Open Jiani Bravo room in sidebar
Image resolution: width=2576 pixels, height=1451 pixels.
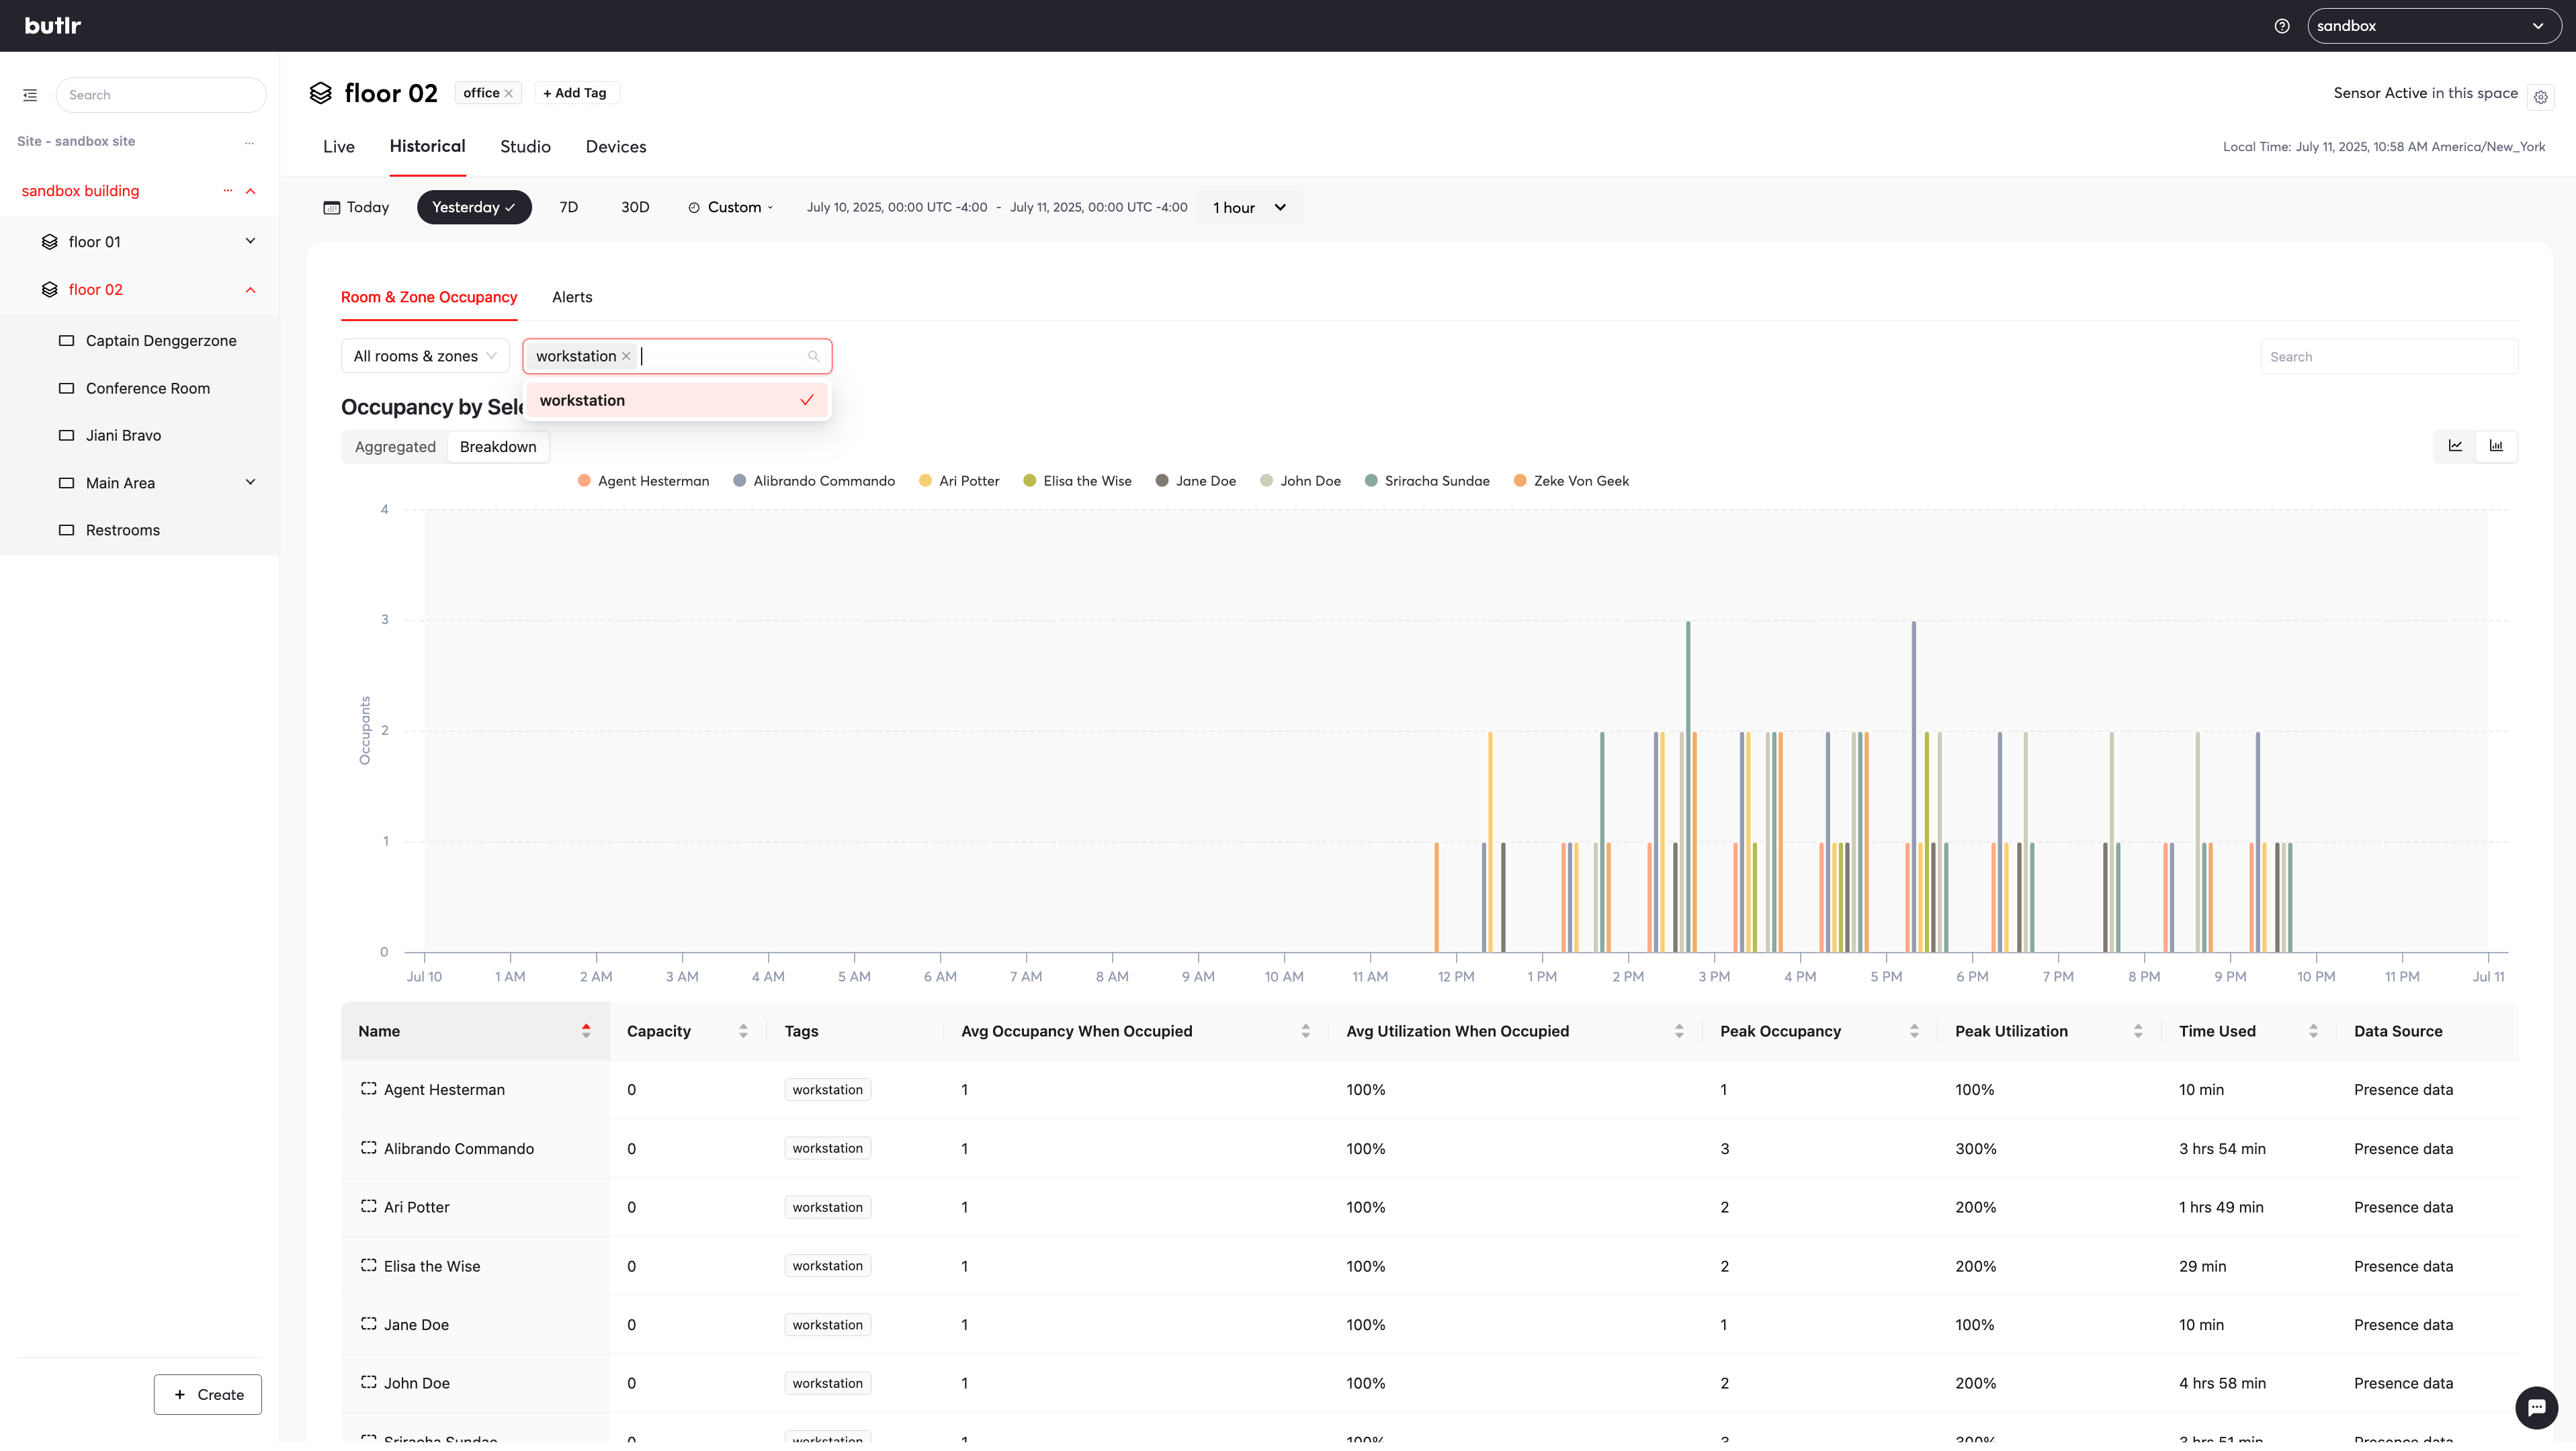pos(124,436)
